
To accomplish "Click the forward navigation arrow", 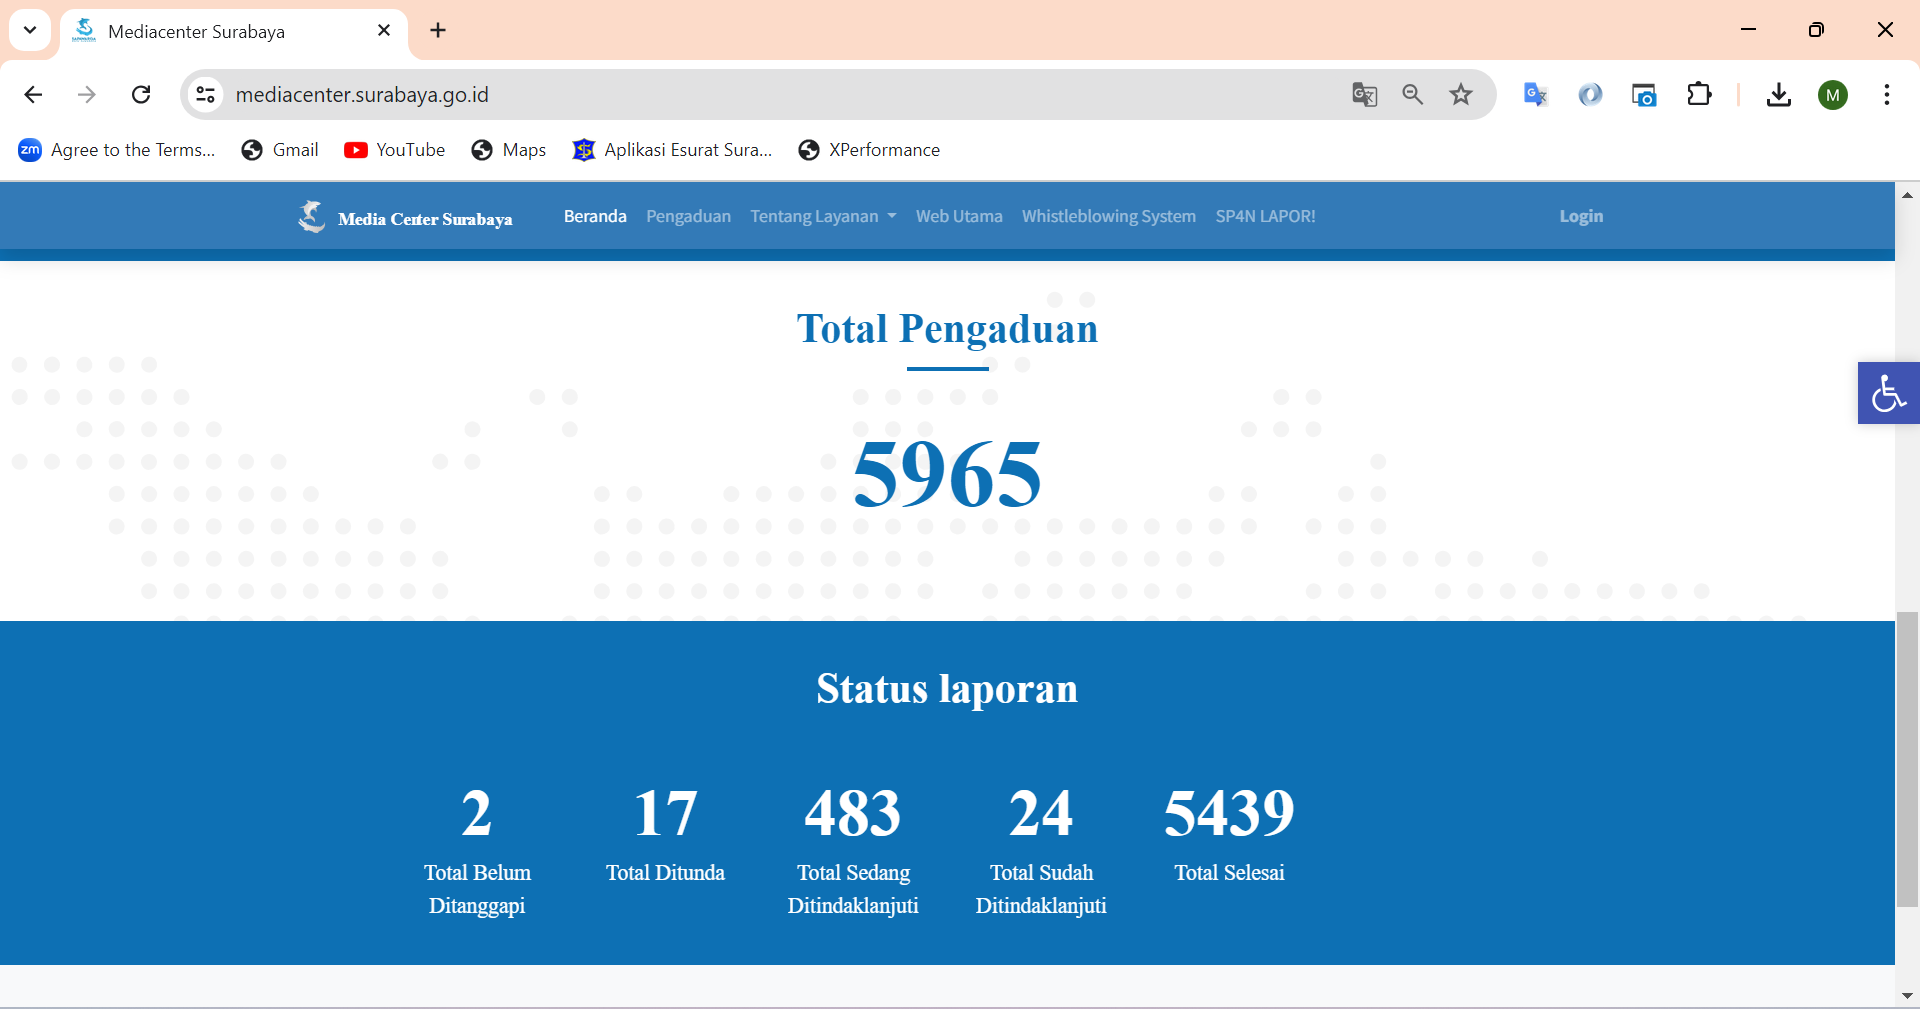I will [x=87, y=95].
